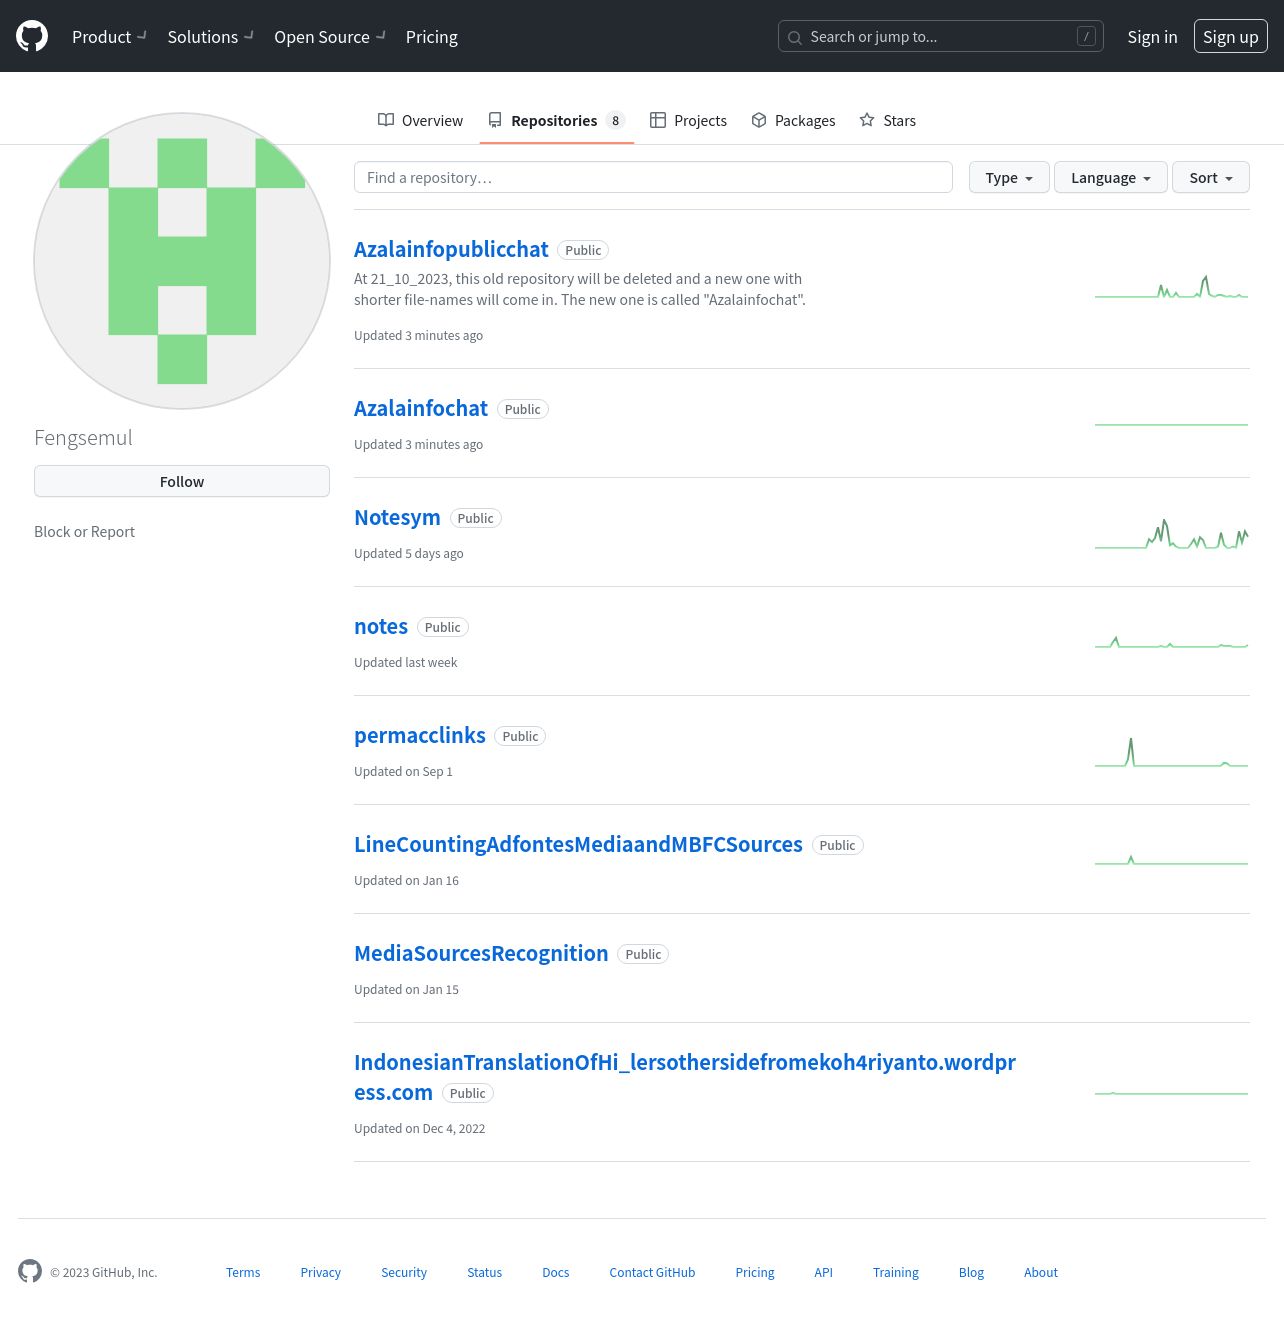Click the repositories count badge 8
Image resolution: width=1284 pixels, height=1333 pixels.
coord(615,120)
